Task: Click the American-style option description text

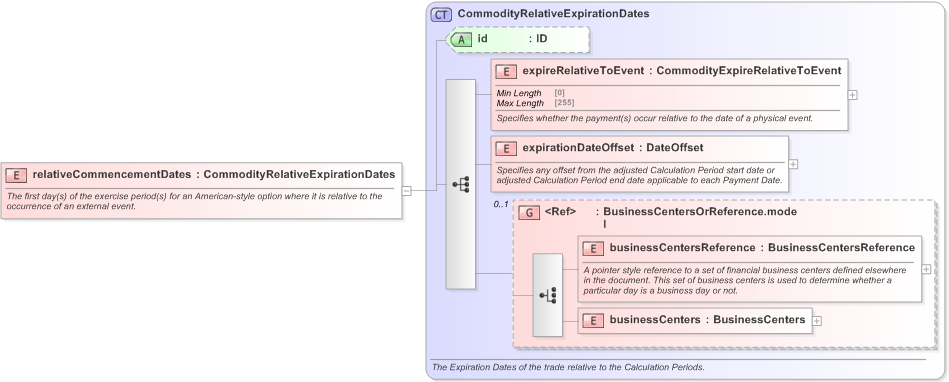Action: click(x=194, y=201)
